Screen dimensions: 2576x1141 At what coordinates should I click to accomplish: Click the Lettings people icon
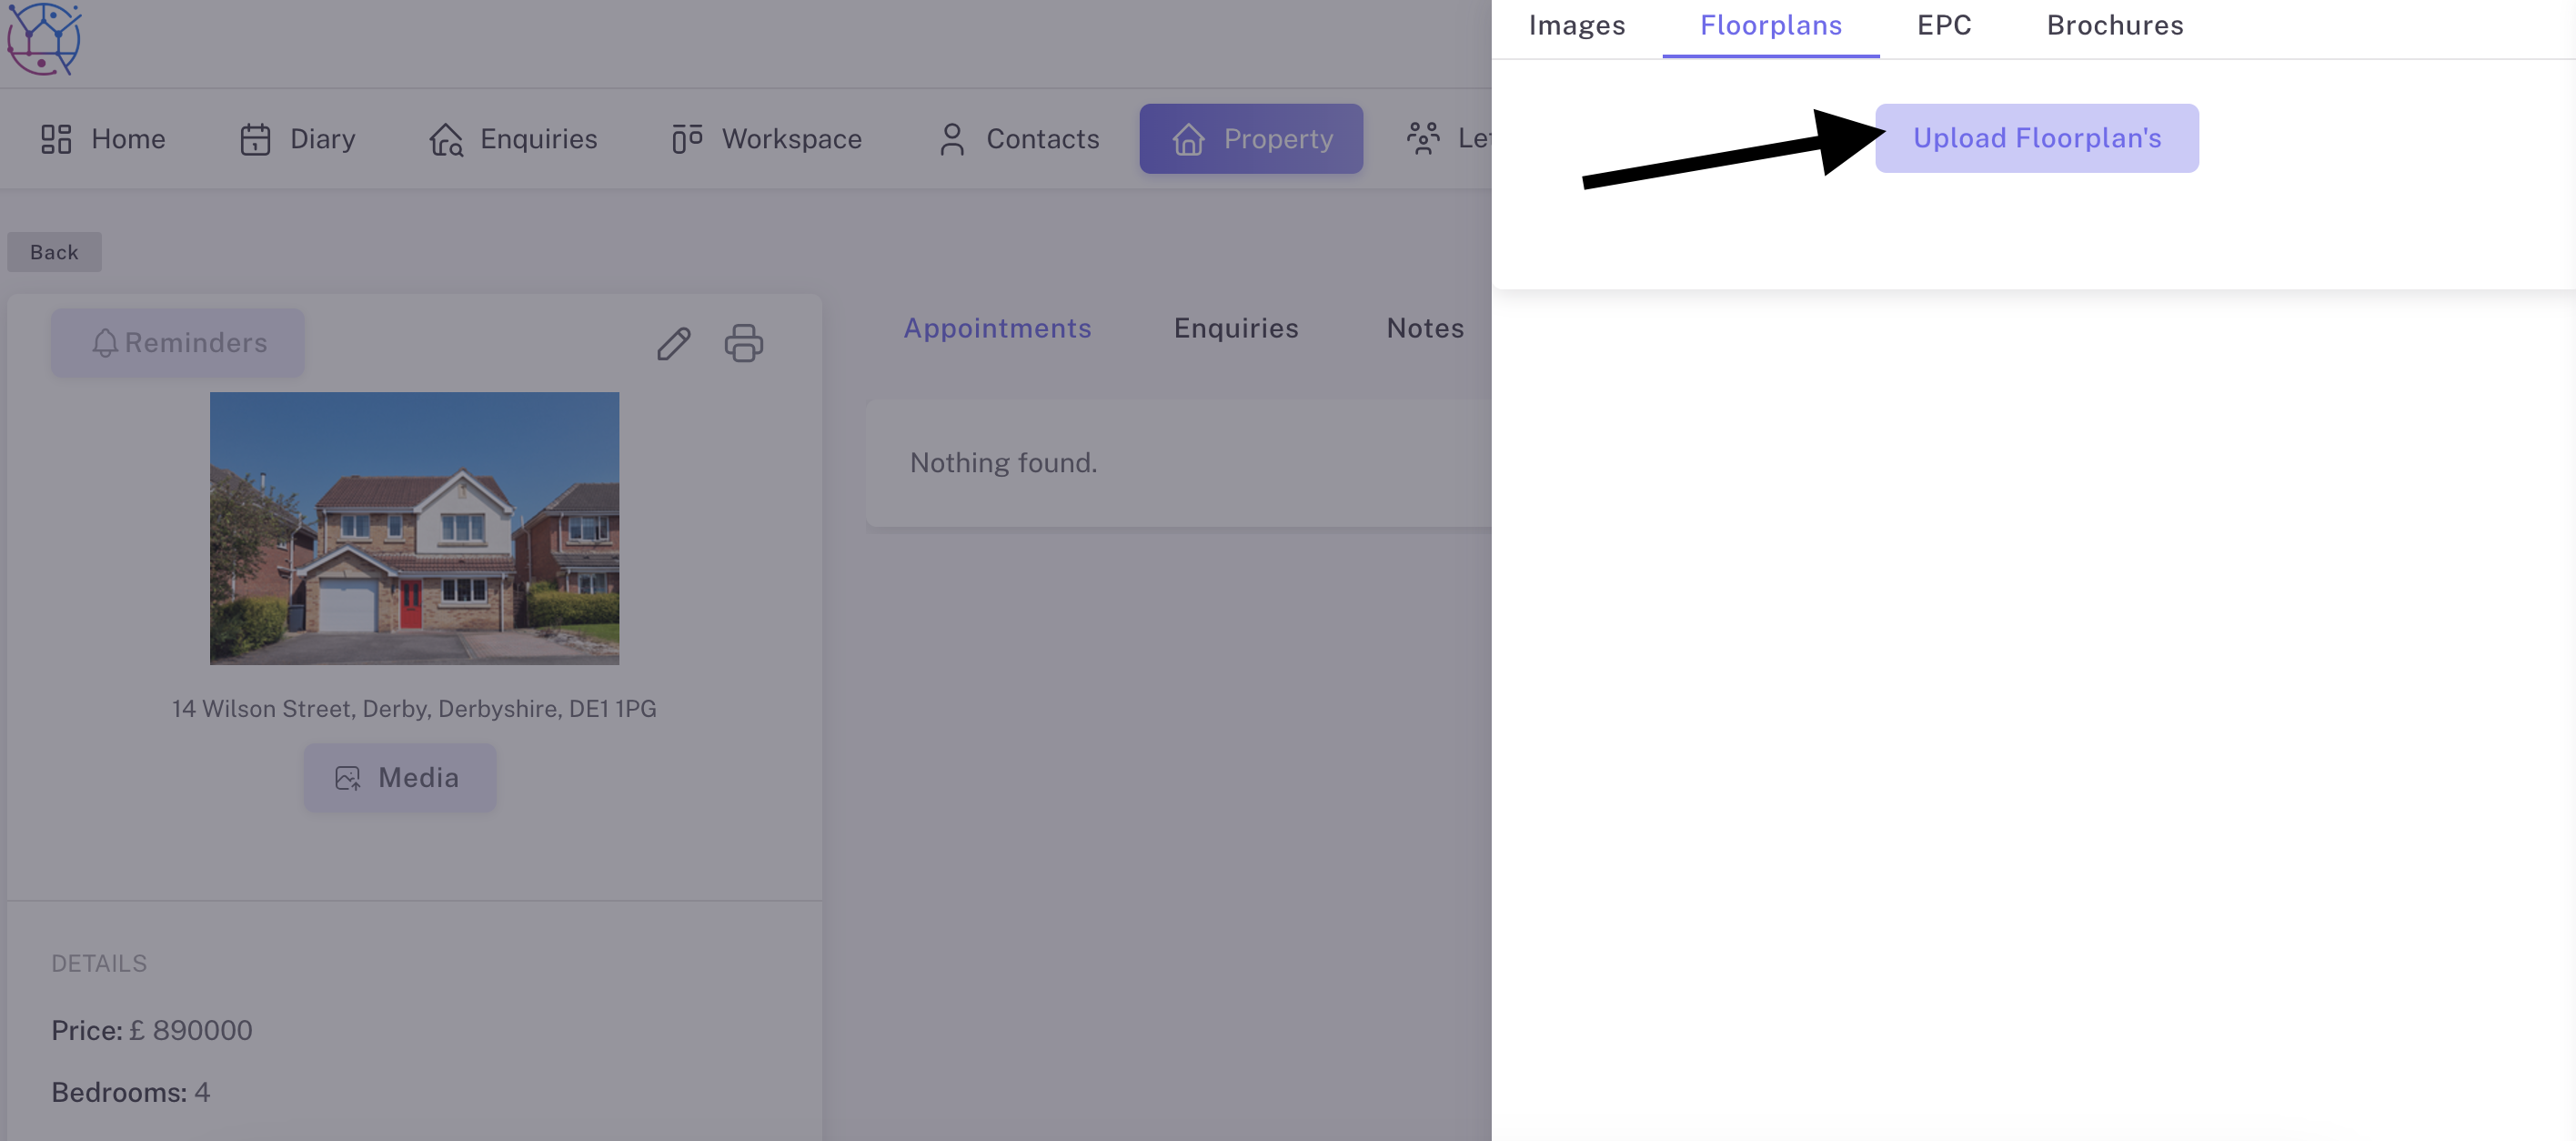(1423, 138)
